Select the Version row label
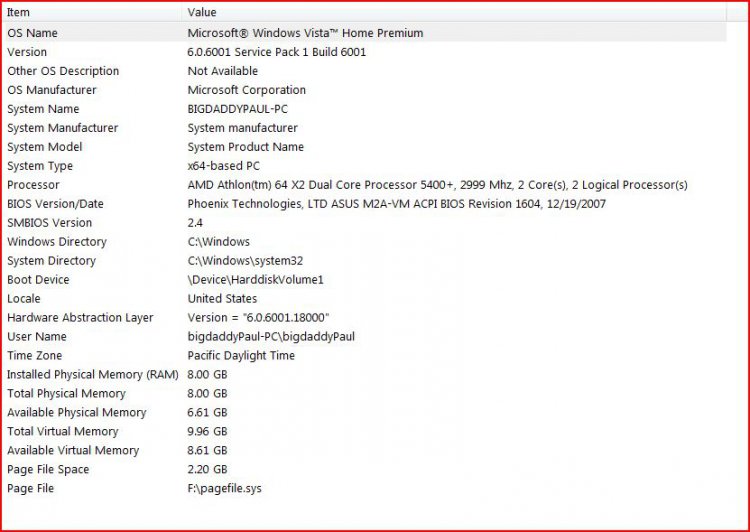The height and width of the screenshot is (532, 750). 27,52
